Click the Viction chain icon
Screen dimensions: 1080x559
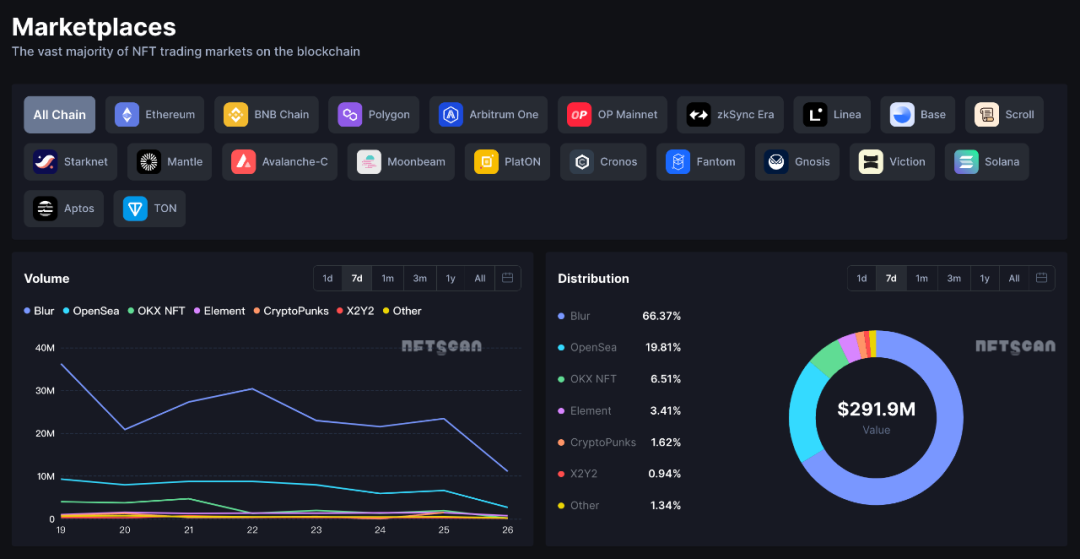click(871, 162)
